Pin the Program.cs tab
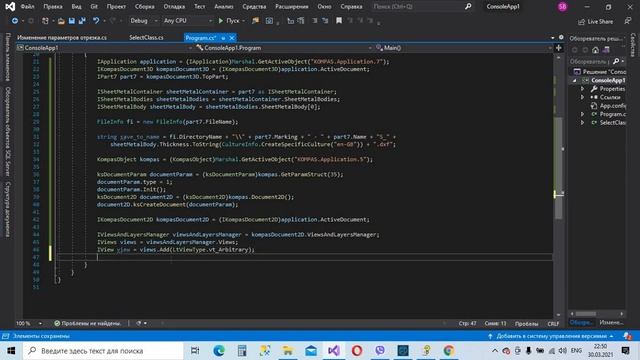The height and width of the screenshot is (360, 640). pos(223,38)
